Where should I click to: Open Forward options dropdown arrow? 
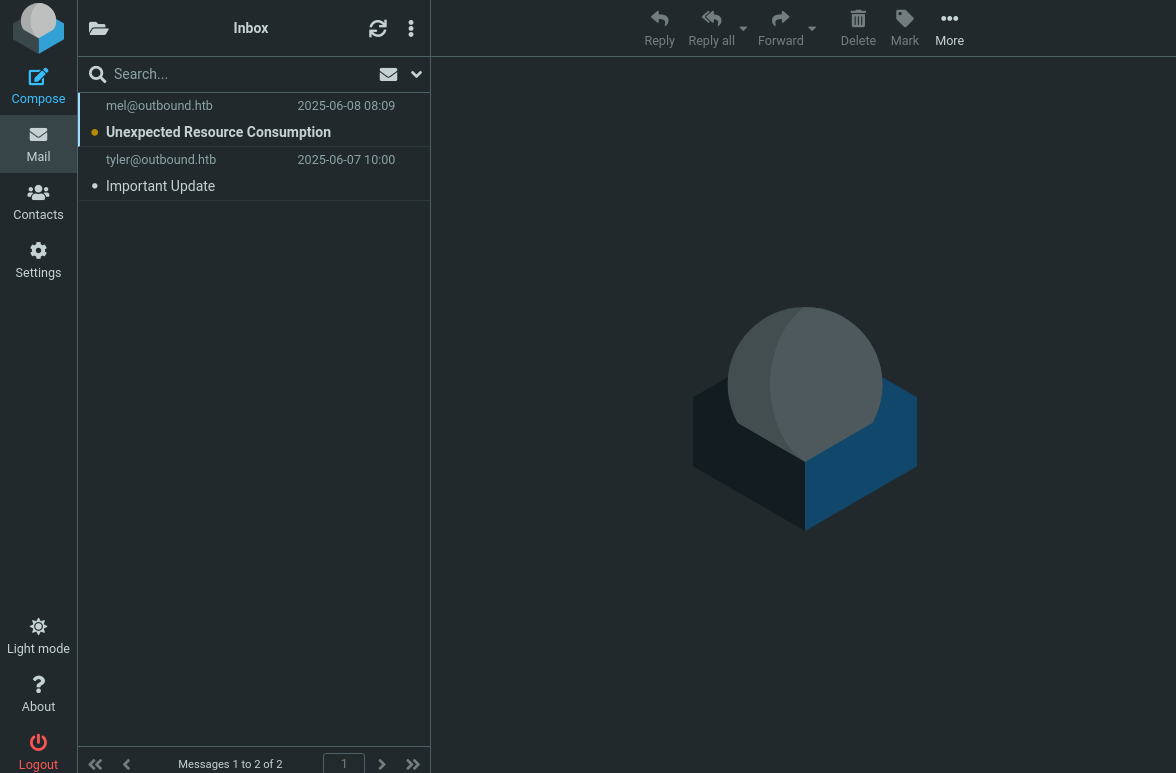click(812, 29)
